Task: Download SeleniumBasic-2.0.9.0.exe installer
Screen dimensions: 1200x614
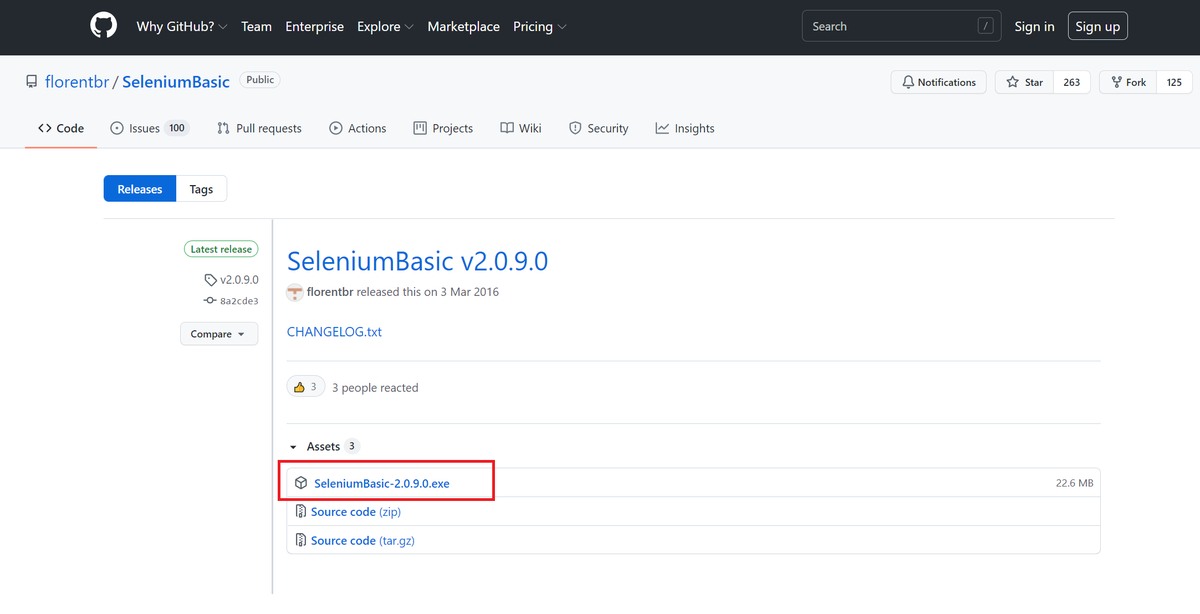Action: 381,483
